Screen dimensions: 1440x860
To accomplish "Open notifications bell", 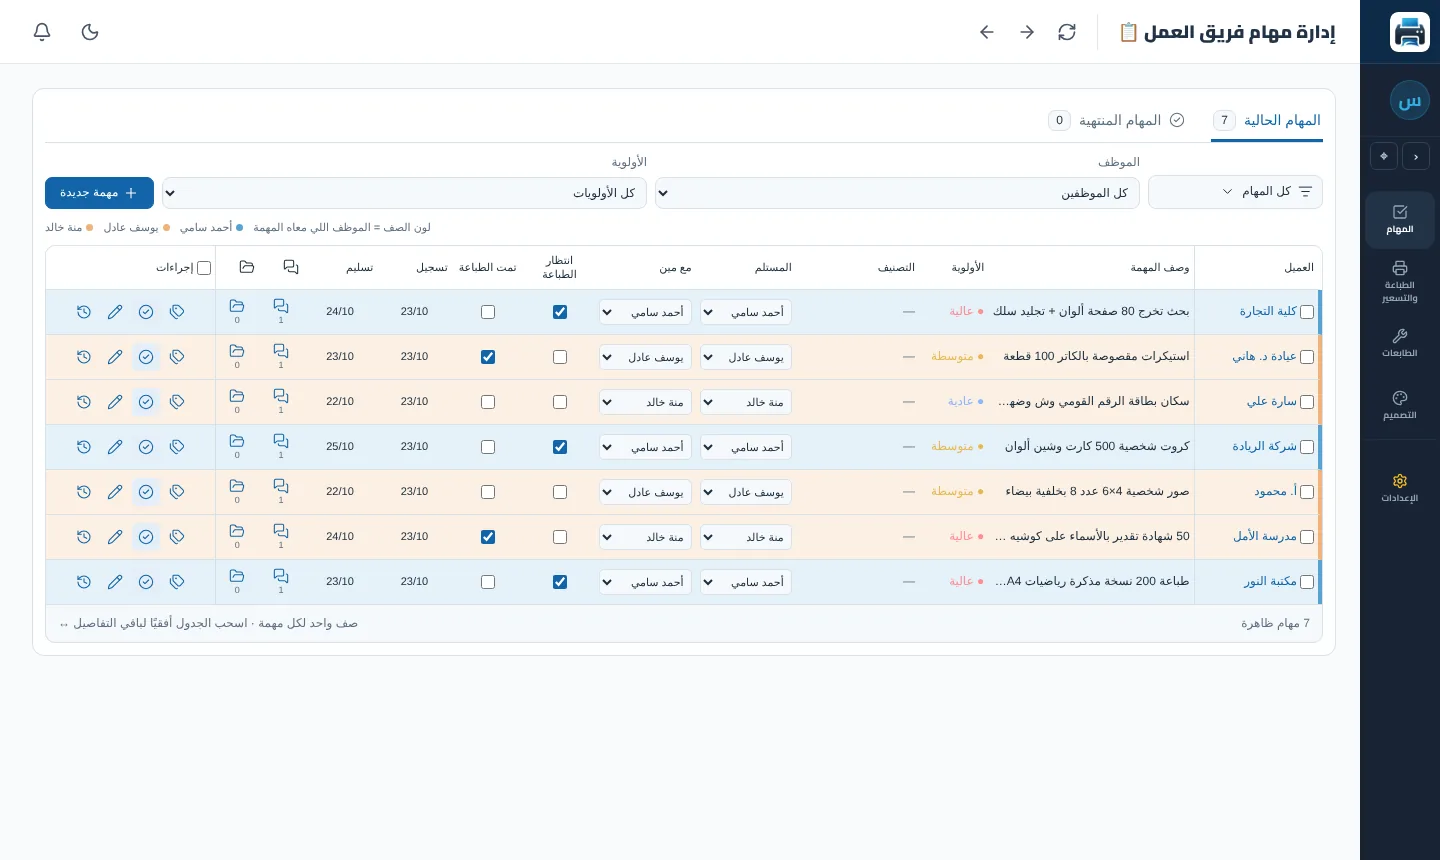I will (42, 32).
